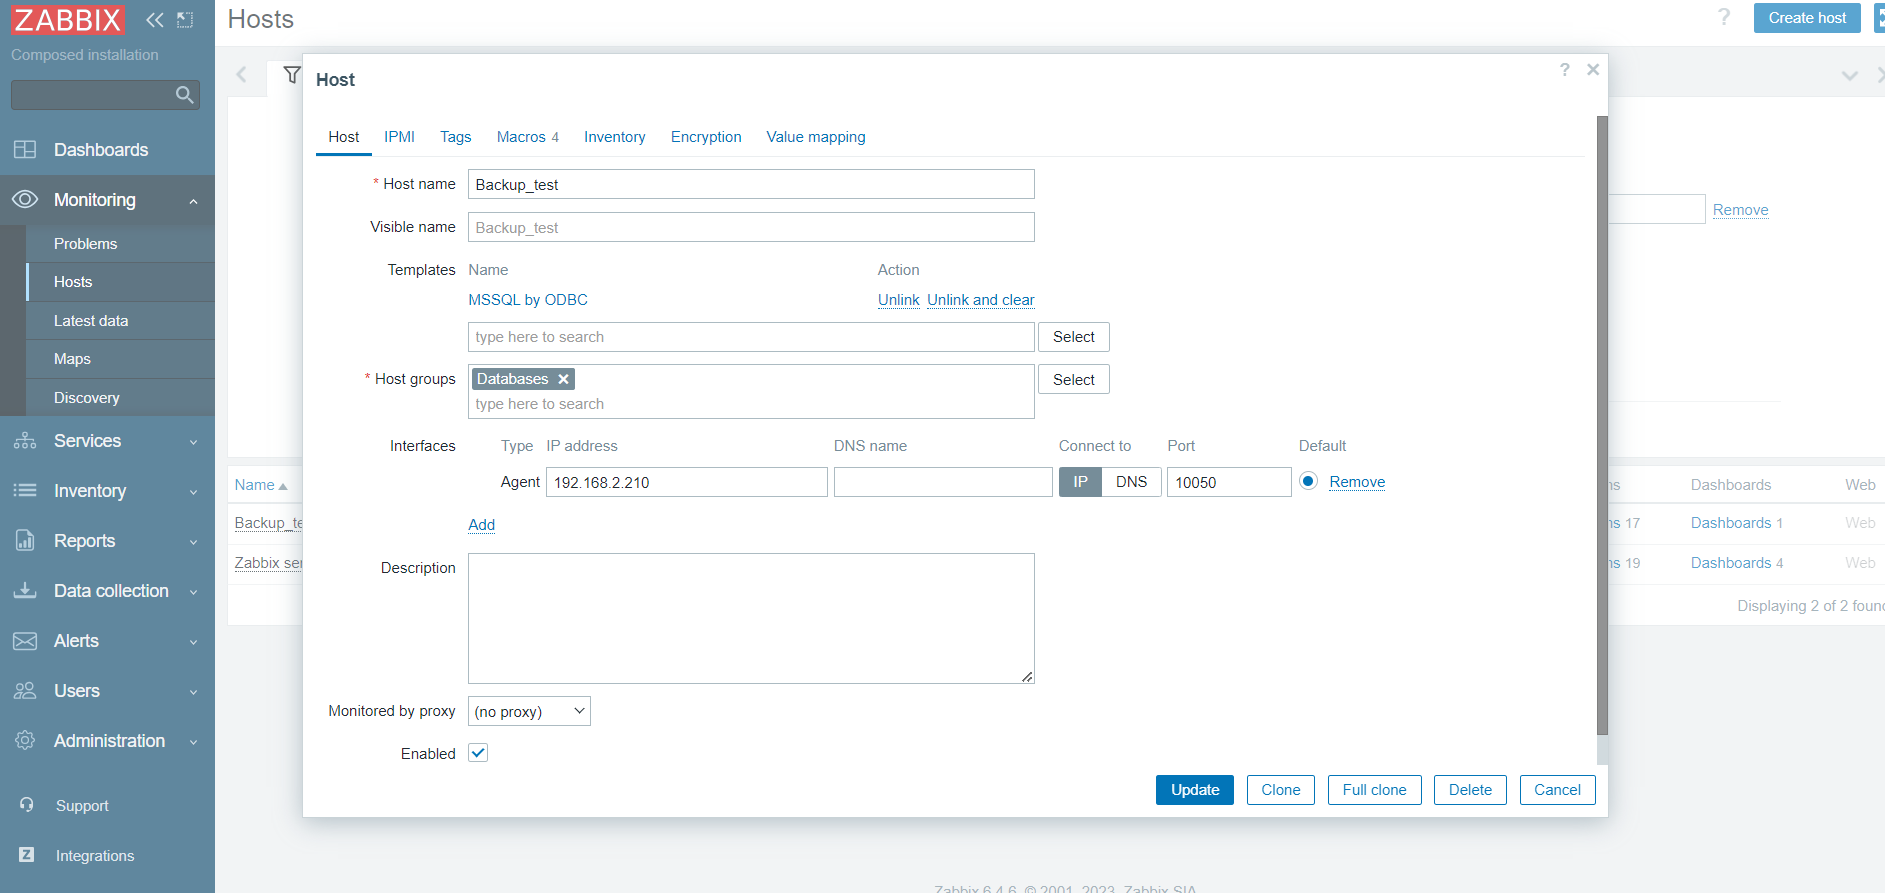
Task: Expand the Data collection chevron
Action: [193, 592]
